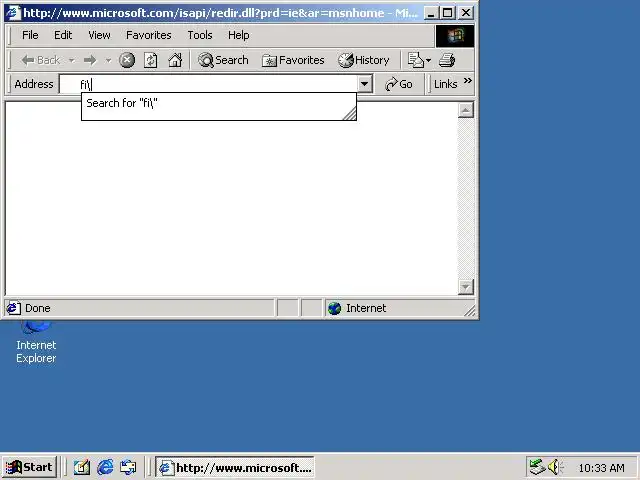Screen dimensions: 640x480
Task: Click the Go button
Action: (398, 84)
